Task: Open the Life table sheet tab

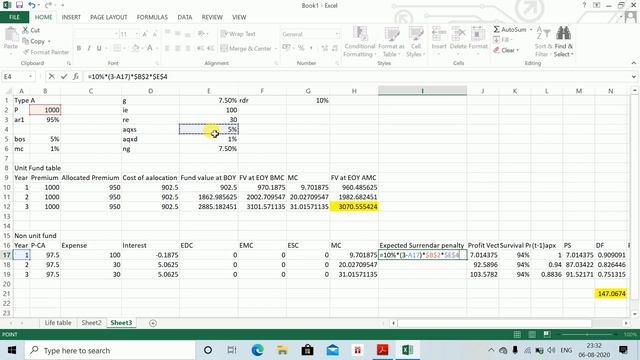Action: click(x=58, y=323)
